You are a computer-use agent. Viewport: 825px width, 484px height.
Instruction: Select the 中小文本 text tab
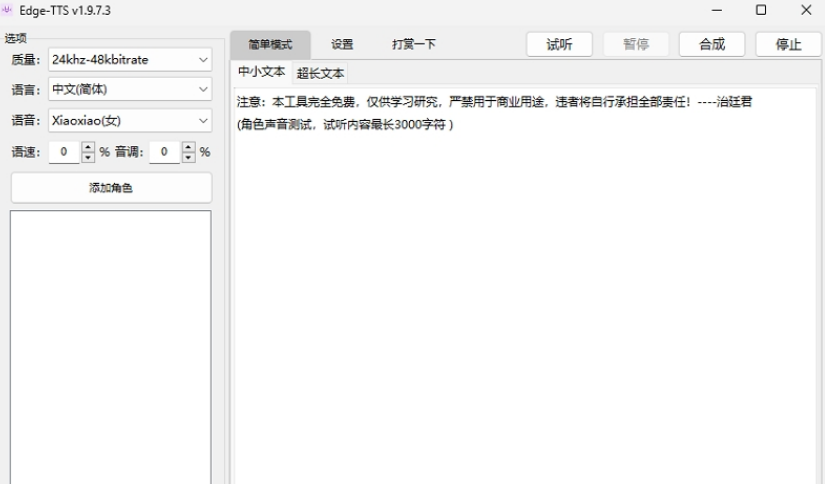pos(261,72)
